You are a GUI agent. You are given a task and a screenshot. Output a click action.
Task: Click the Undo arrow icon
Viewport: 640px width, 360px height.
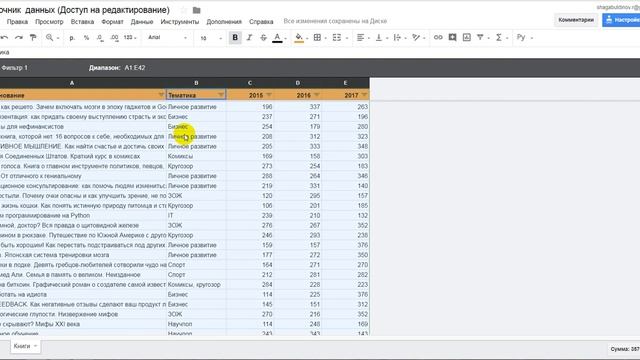(4, 38)
